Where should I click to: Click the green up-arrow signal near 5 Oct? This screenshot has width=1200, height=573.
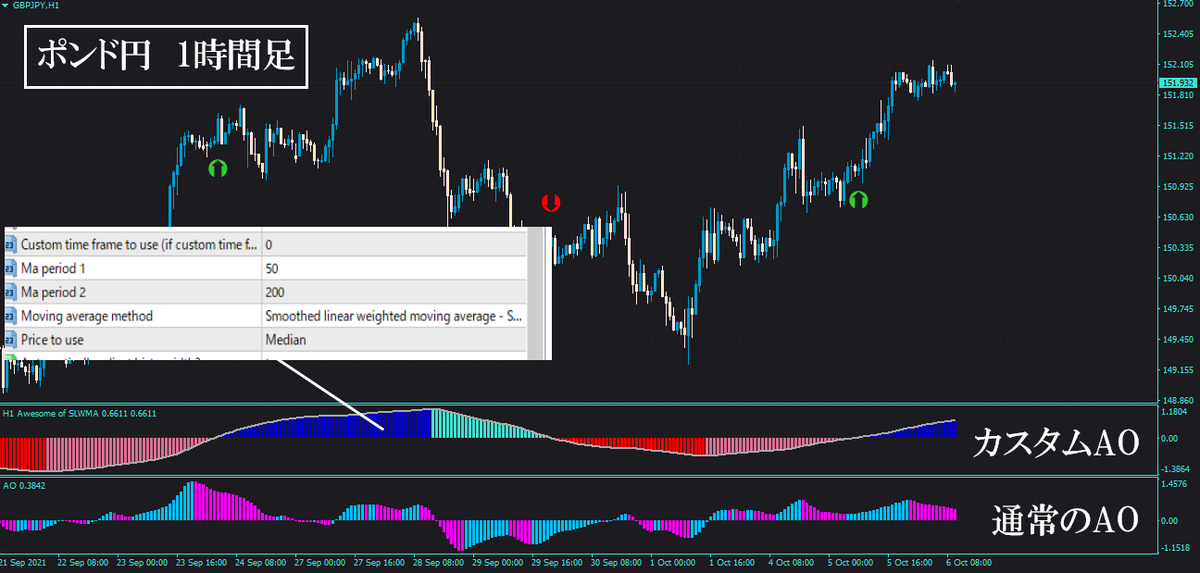(858, 199)
